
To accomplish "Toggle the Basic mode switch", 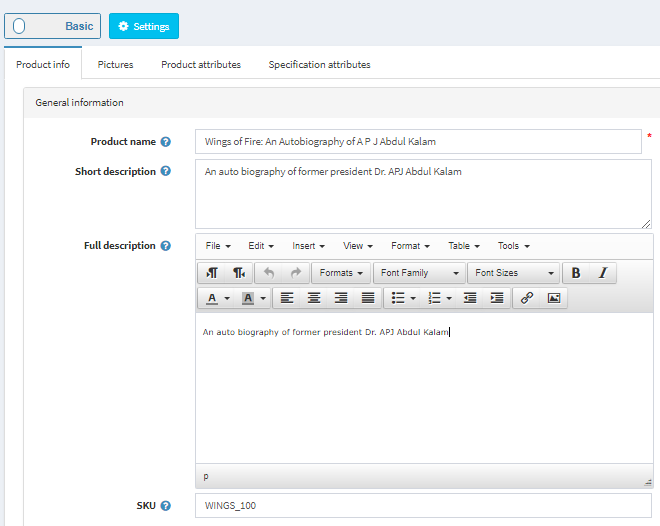I will 53,26.
